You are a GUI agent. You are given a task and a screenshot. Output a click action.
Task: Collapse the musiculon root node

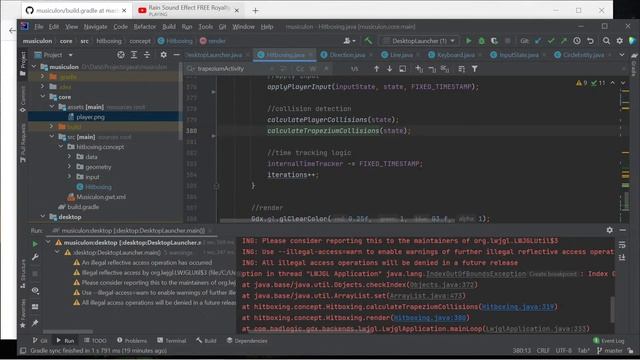34,67
